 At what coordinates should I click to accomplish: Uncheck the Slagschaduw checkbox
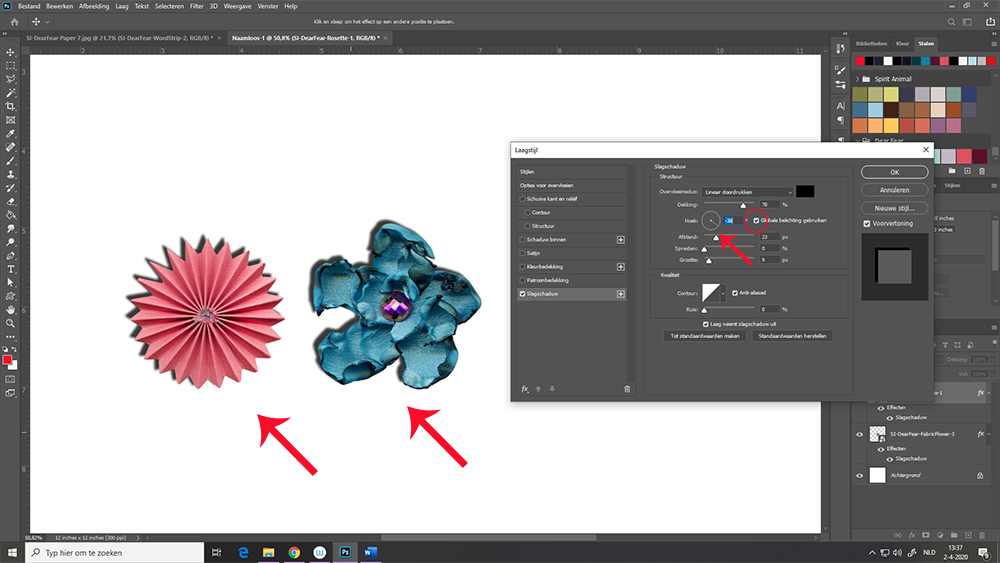522,294
